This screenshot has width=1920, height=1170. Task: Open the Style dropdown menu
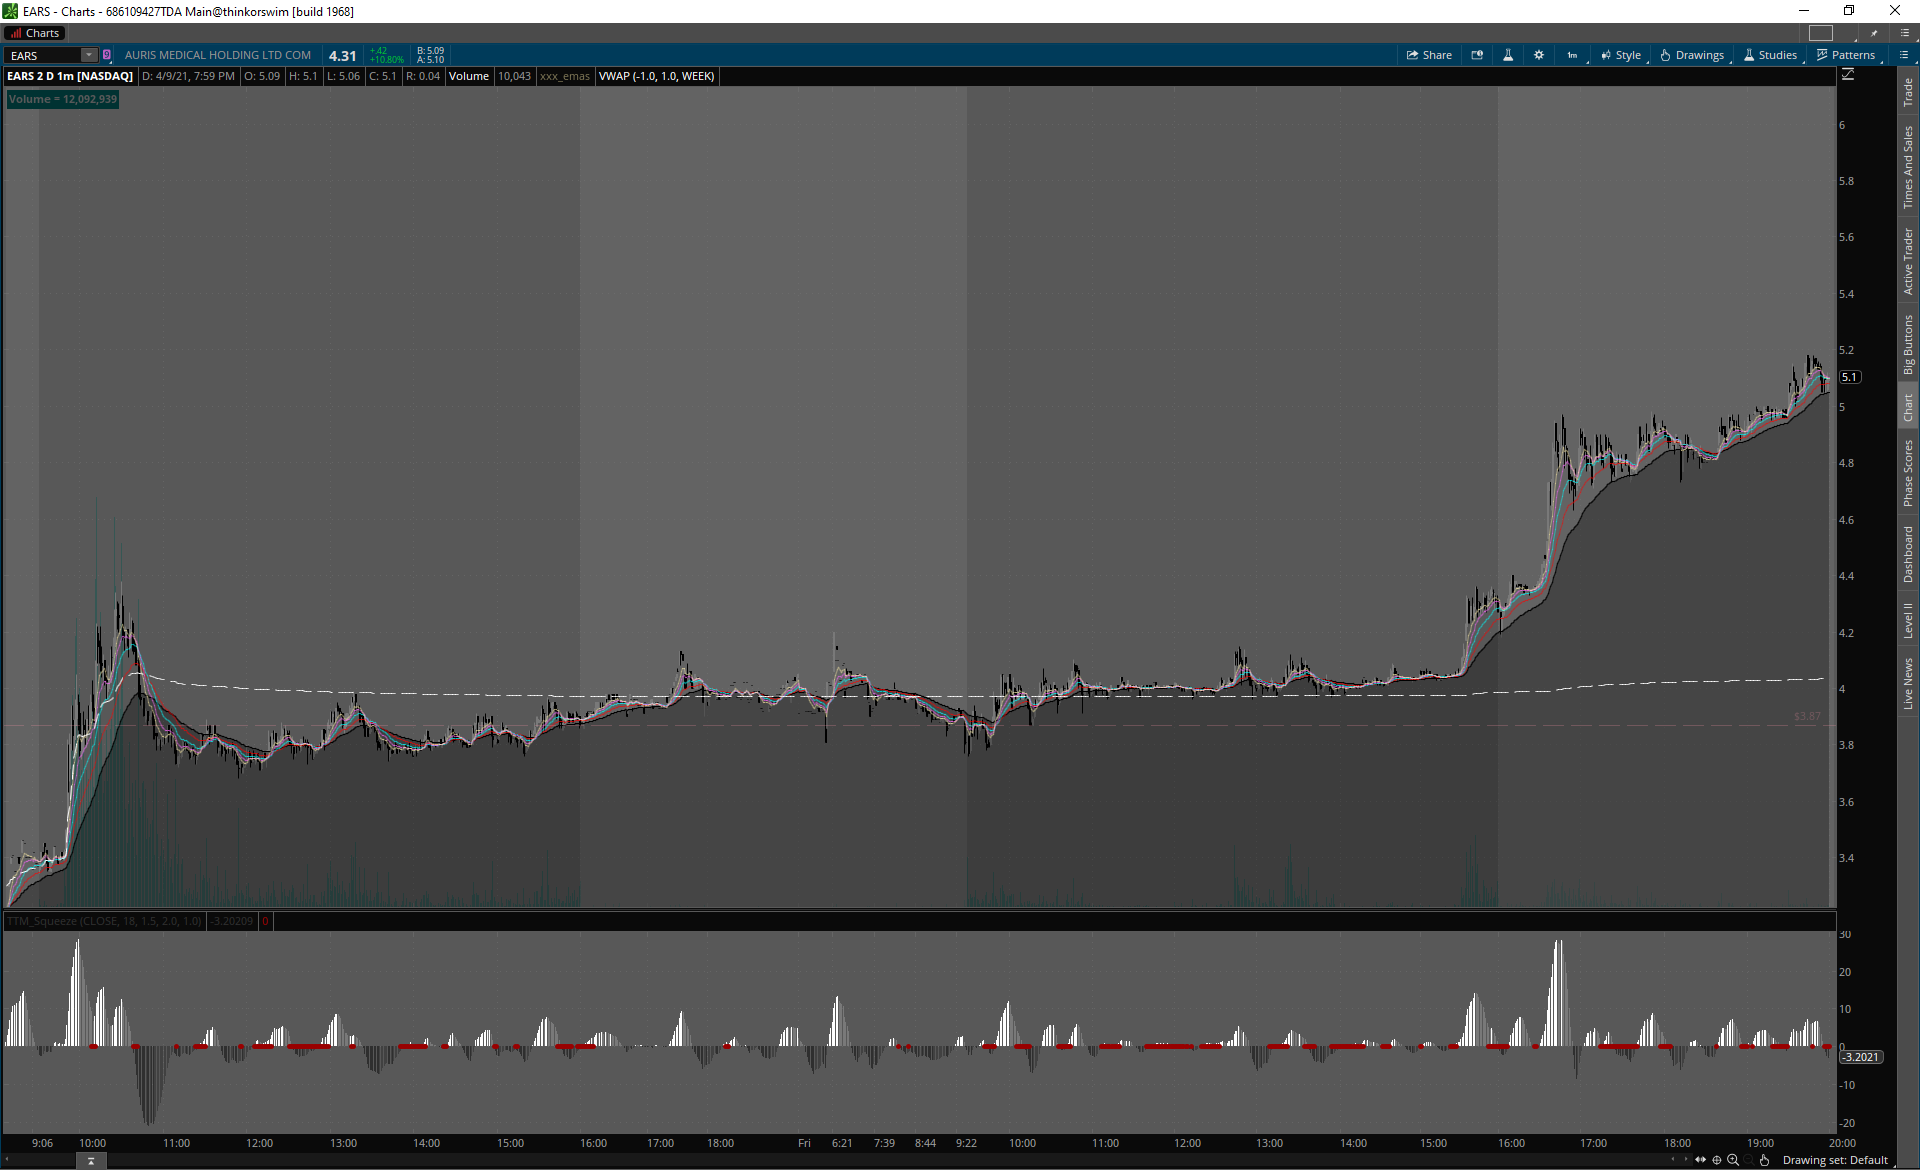(1621, 55)
